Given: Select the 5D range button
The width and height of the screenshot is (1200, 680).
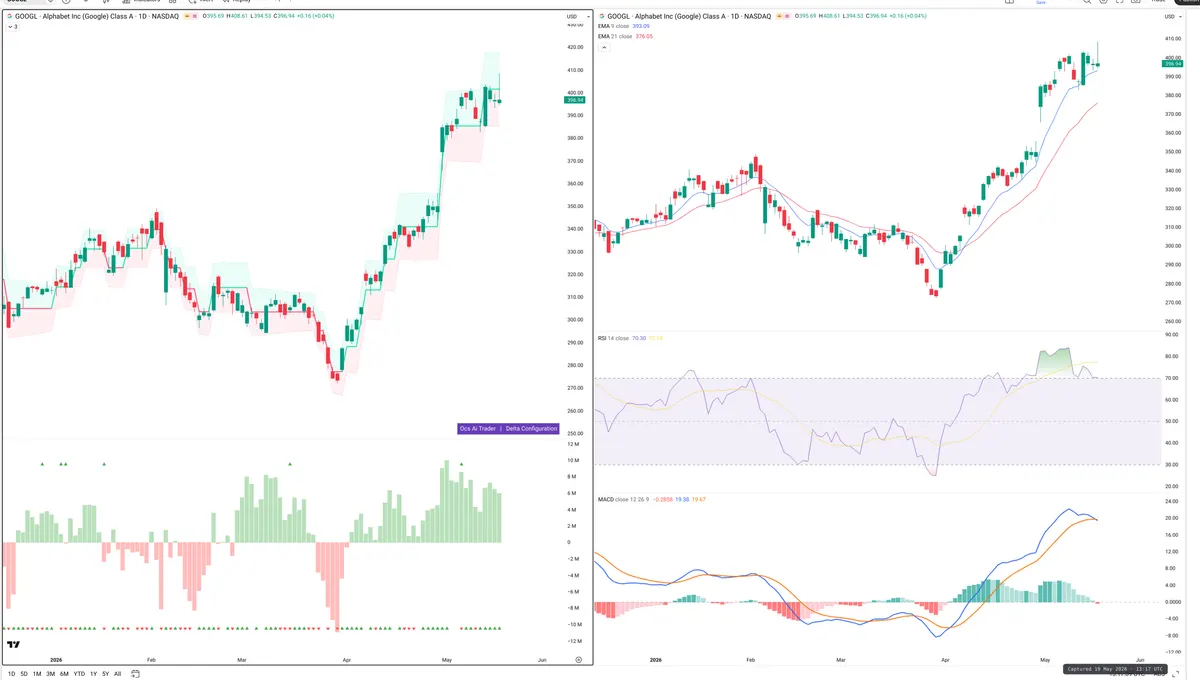Looking at the screenshot, I should point(22,674).
